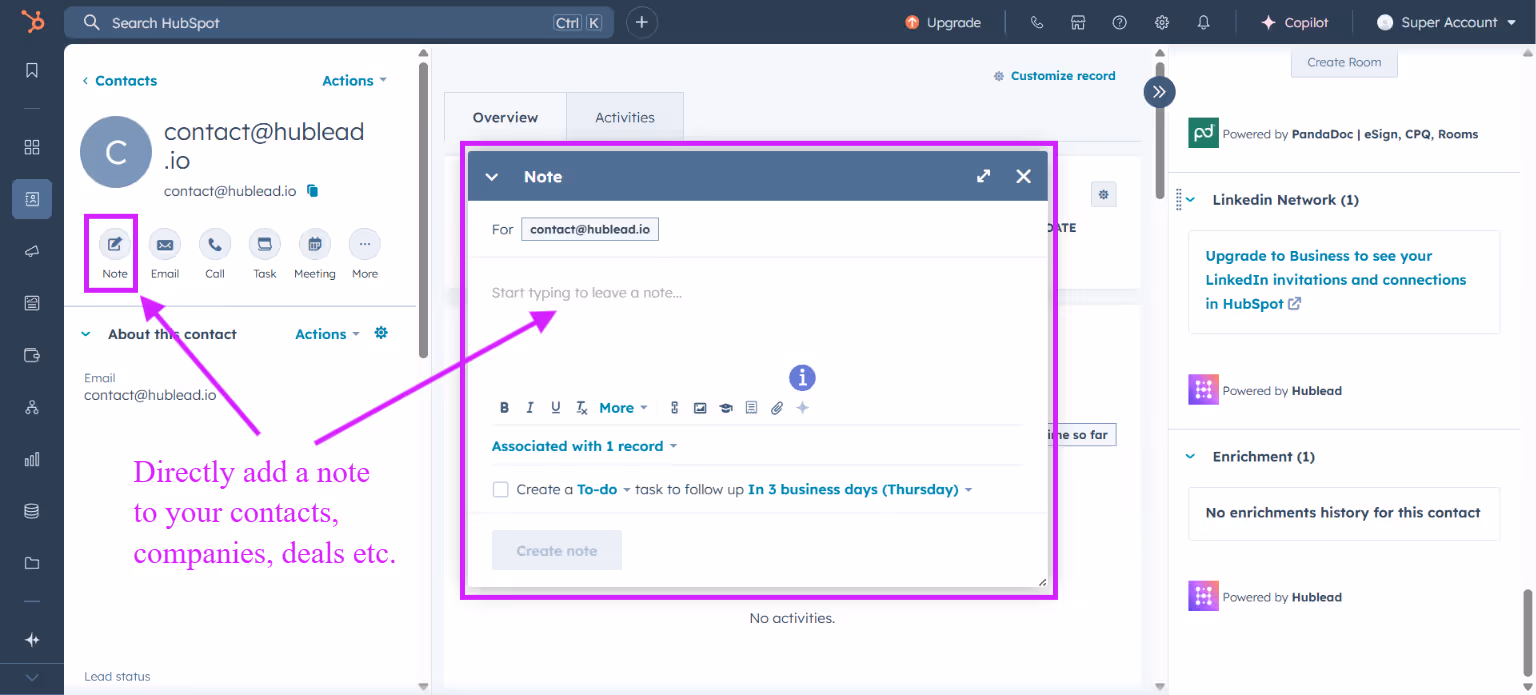Insert a knowledge base article in the note
The width and height of the screenshot is (1536, 695).
(x=726, y=407)
